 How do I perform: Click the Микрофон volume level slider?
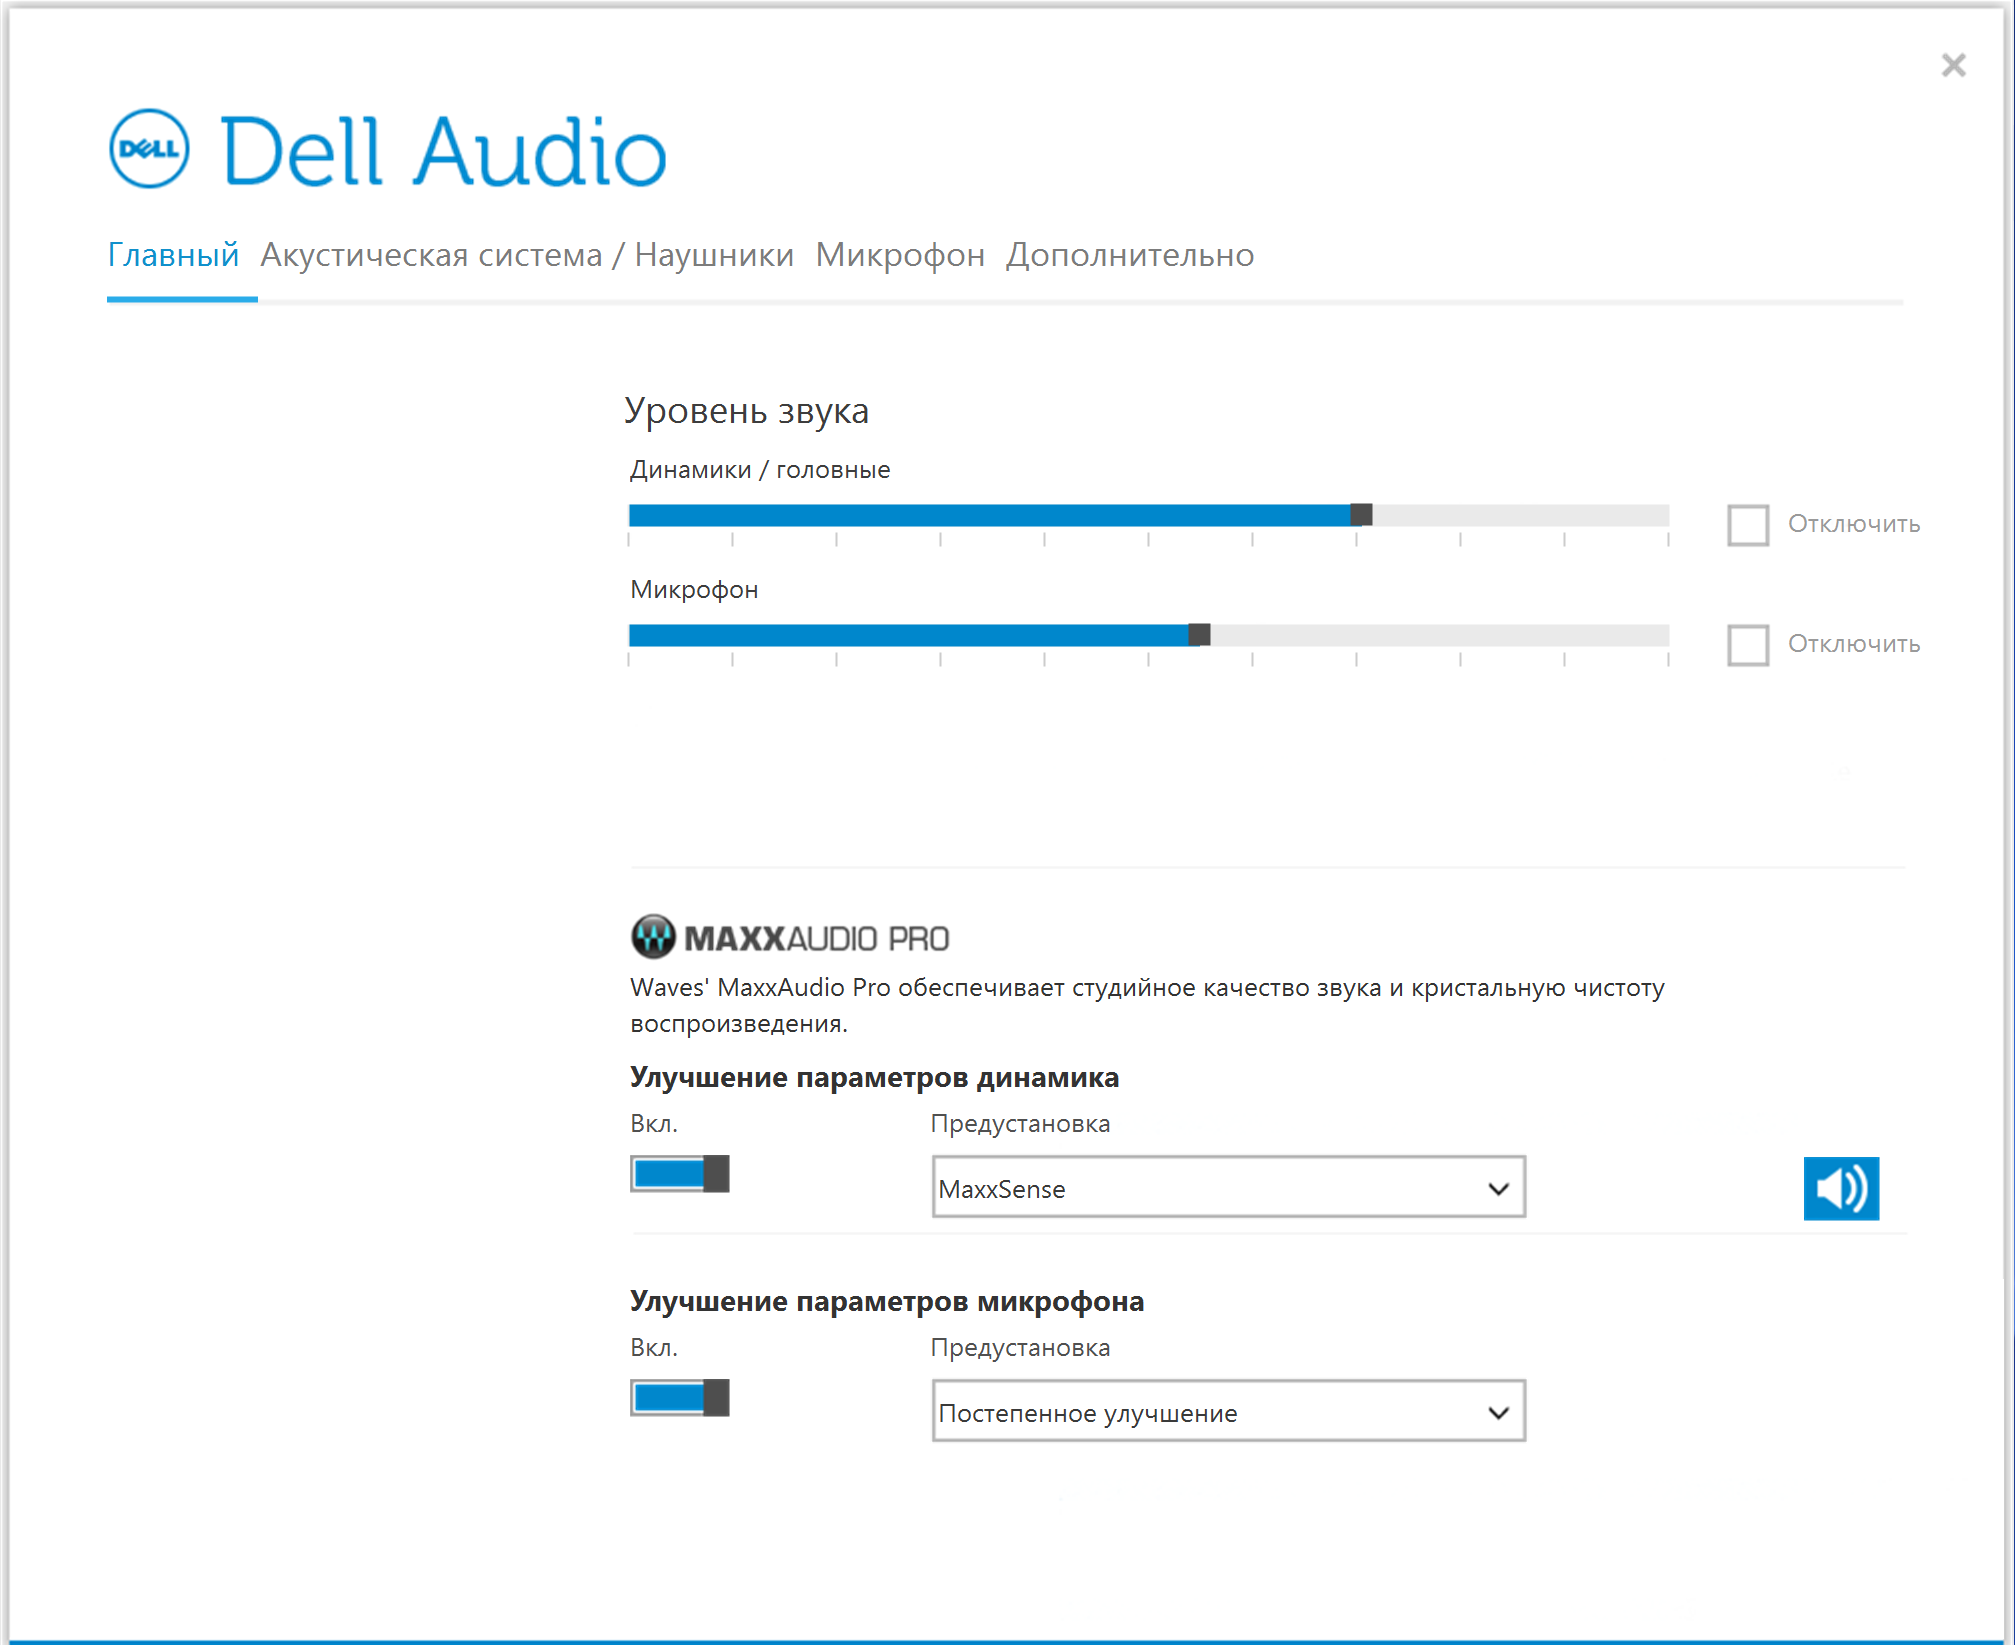point(1149,635)
